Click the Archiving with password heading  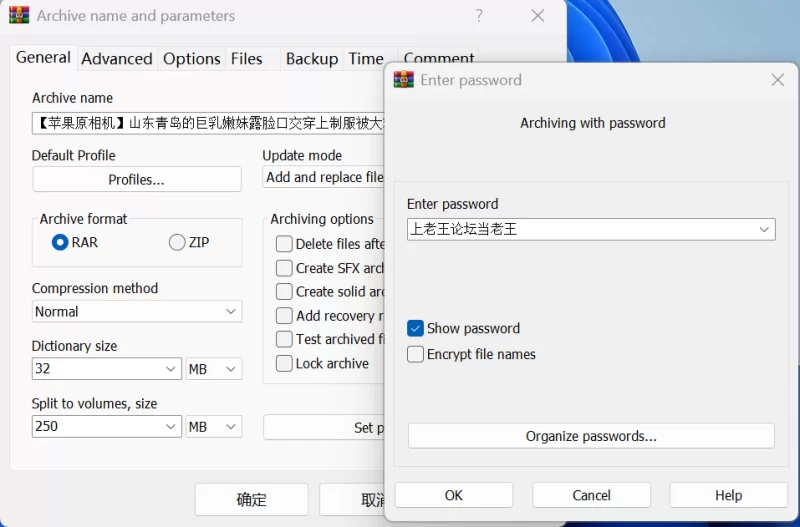tap(592, 123)
